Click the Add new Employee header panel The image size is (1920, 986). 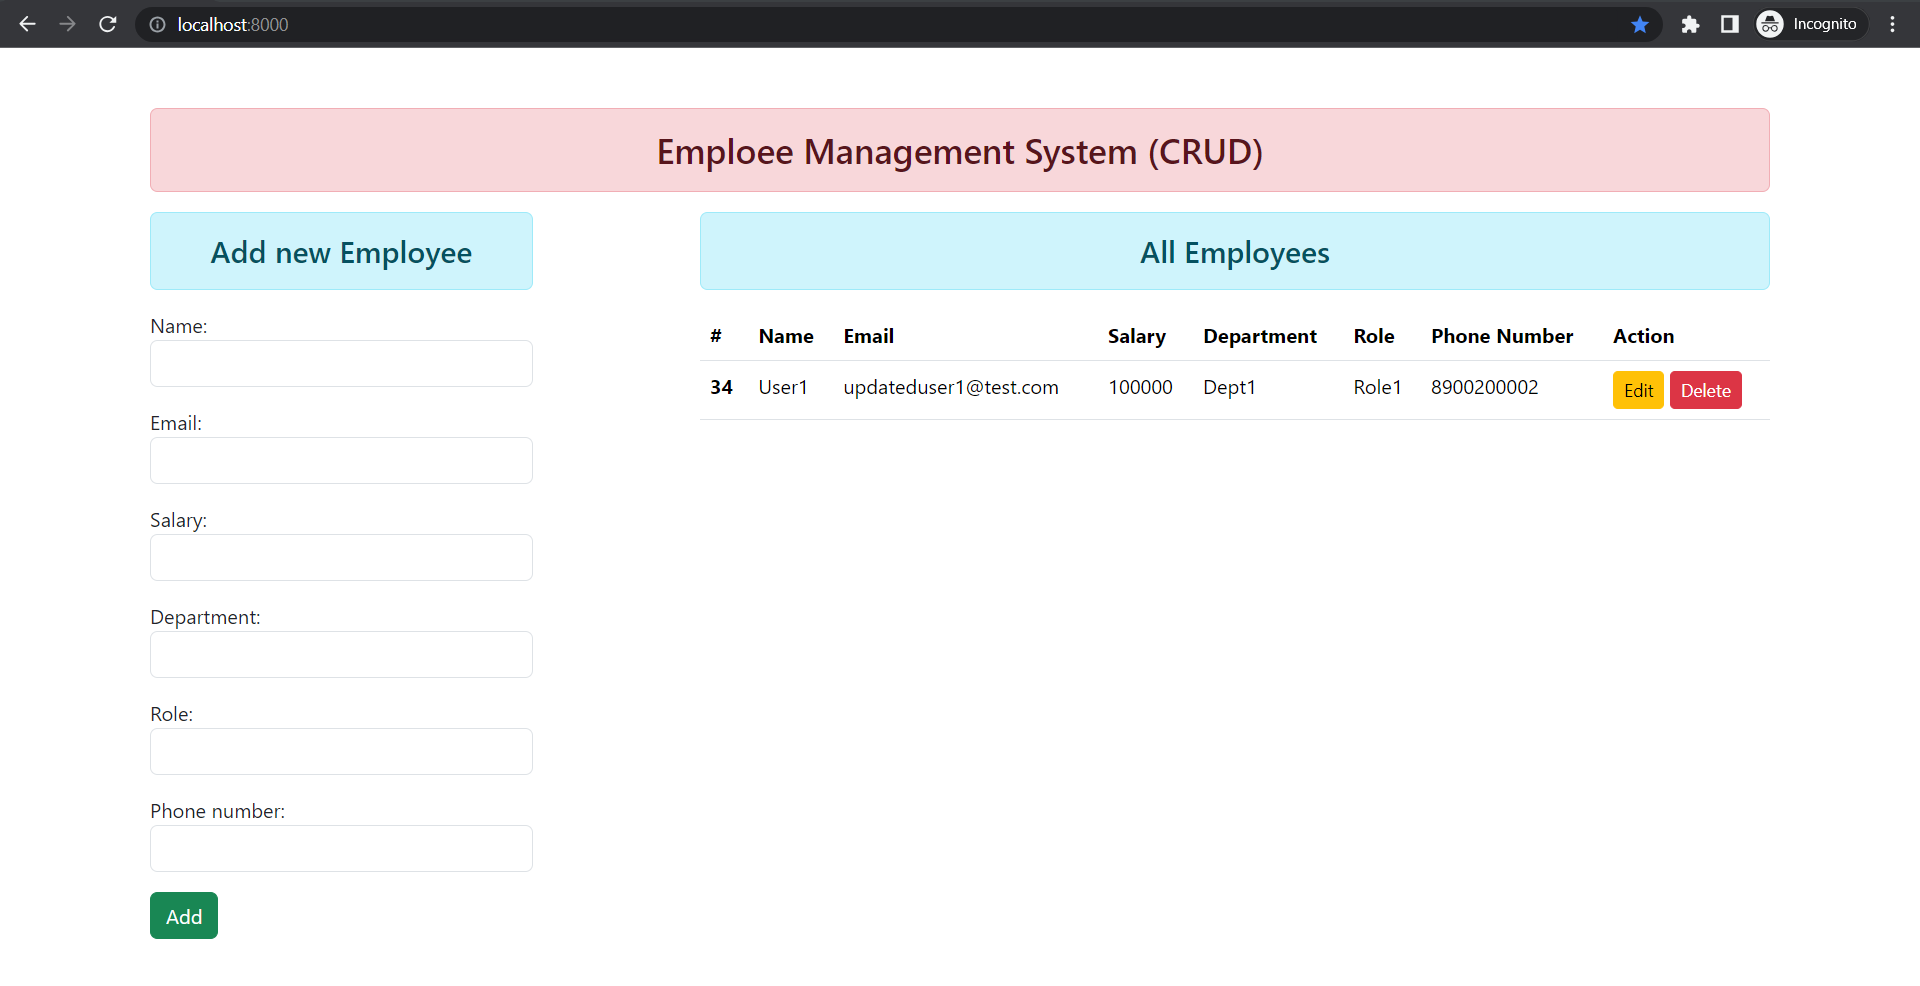coord(341,252)
